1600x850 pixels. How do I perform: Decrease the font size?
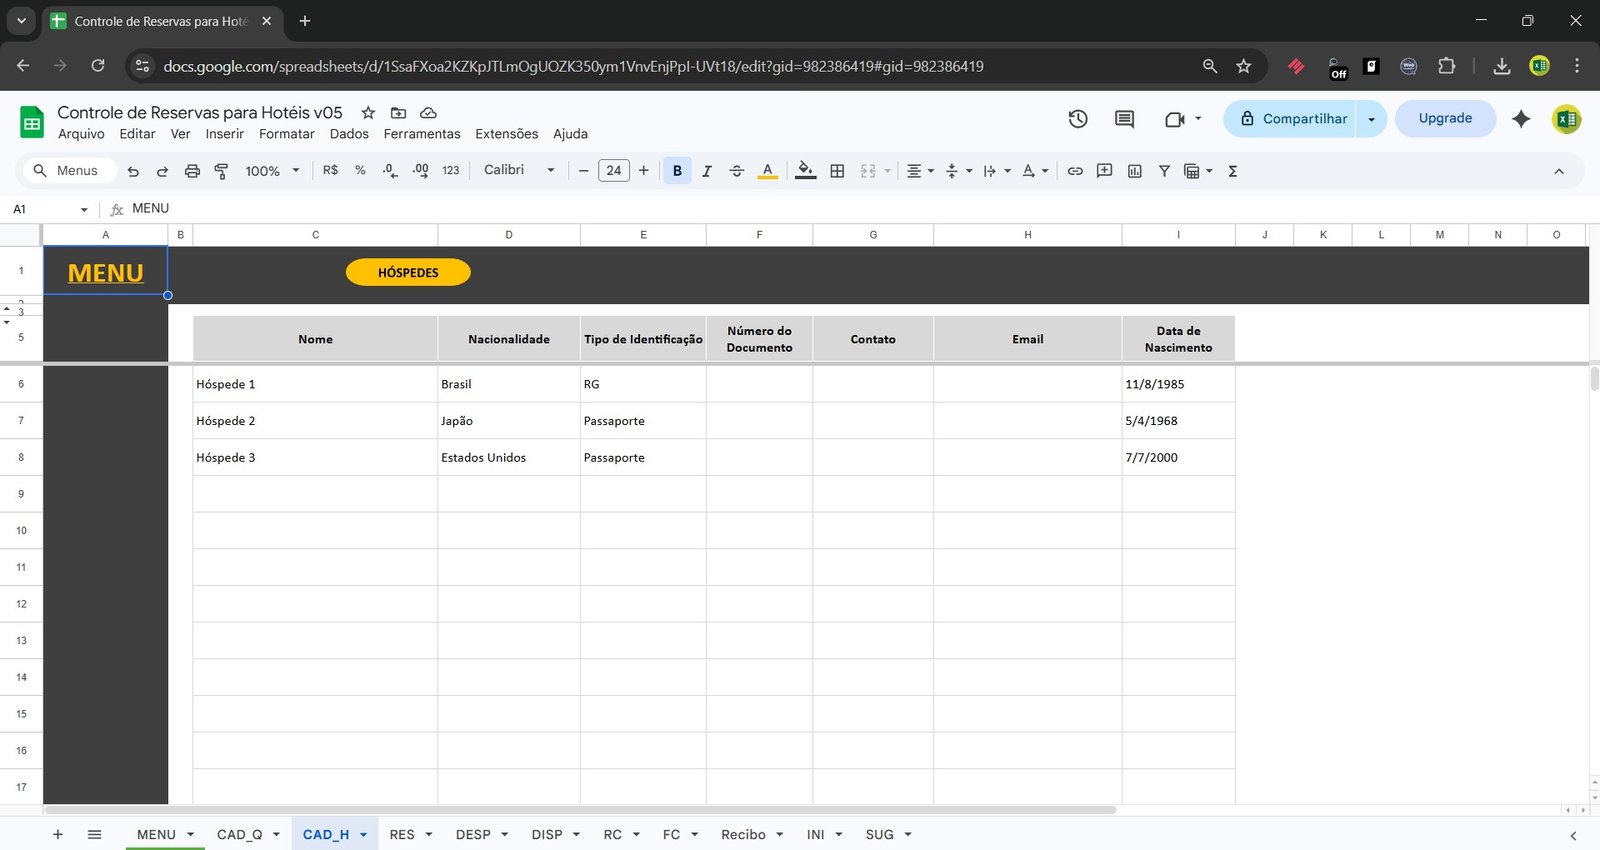583,171
